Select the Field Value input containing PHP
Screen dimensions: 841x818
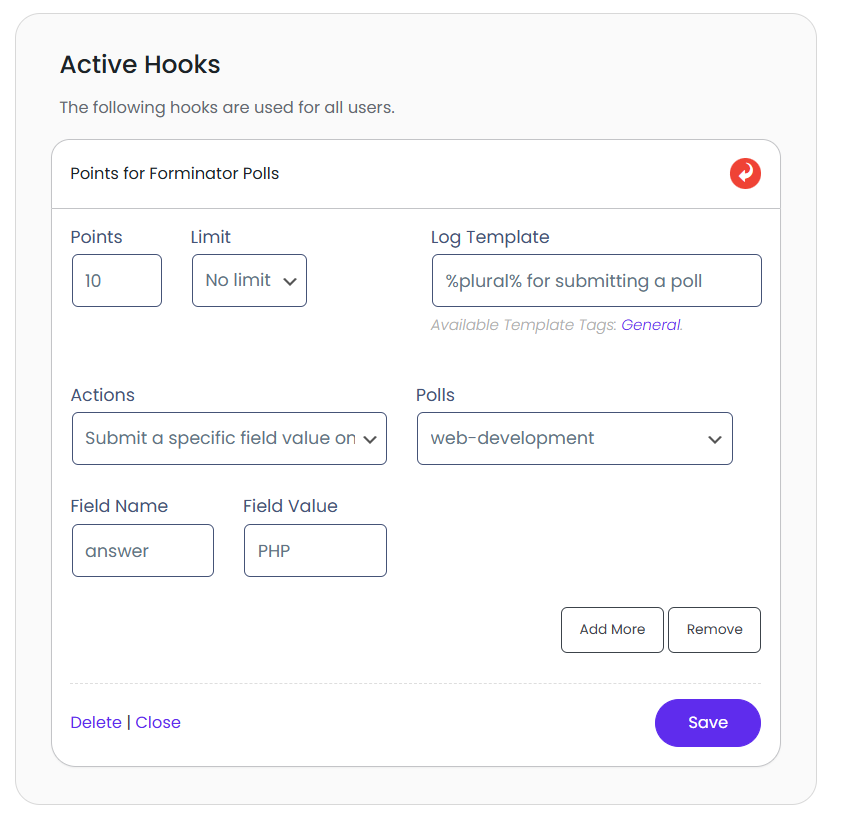tap(315, 551)
